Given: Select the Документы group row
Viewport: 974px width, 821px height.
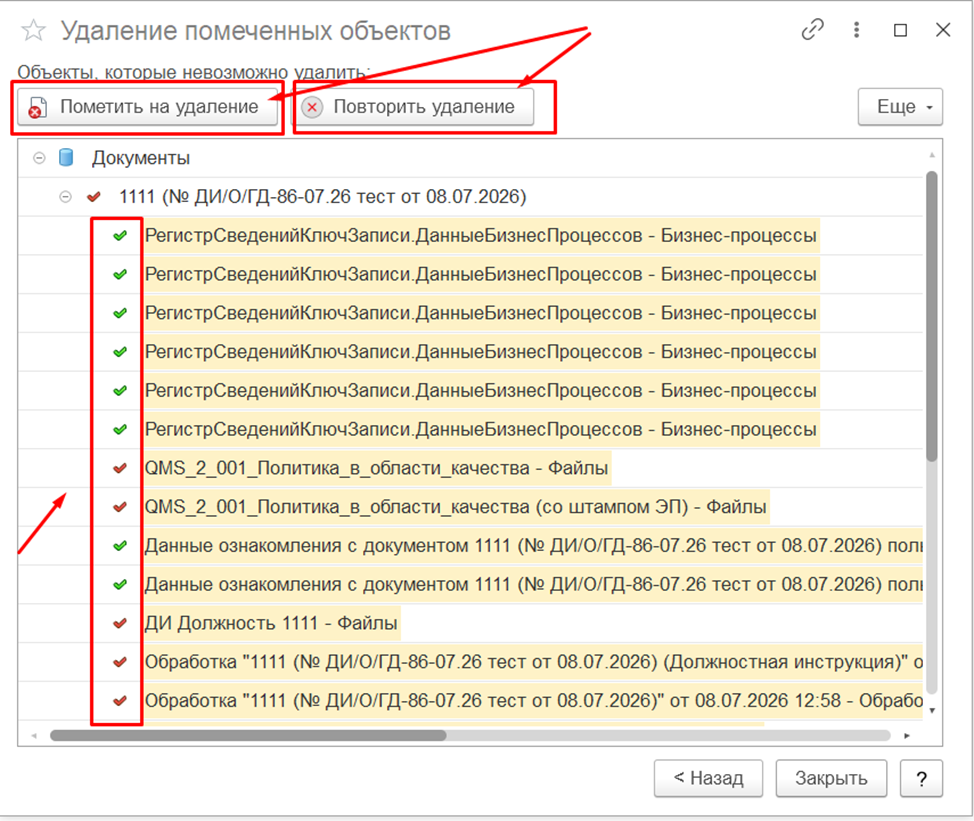Looking at the screenshot, I should 471,158.
